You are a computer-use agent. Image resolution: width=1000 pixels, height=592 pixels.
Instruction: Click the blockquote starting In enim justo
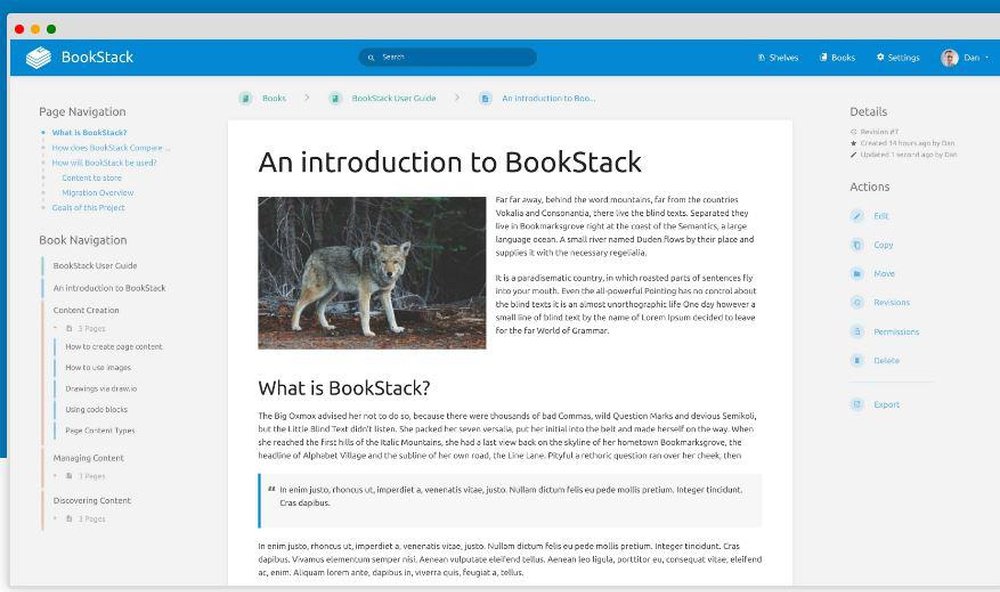point(510,501)
